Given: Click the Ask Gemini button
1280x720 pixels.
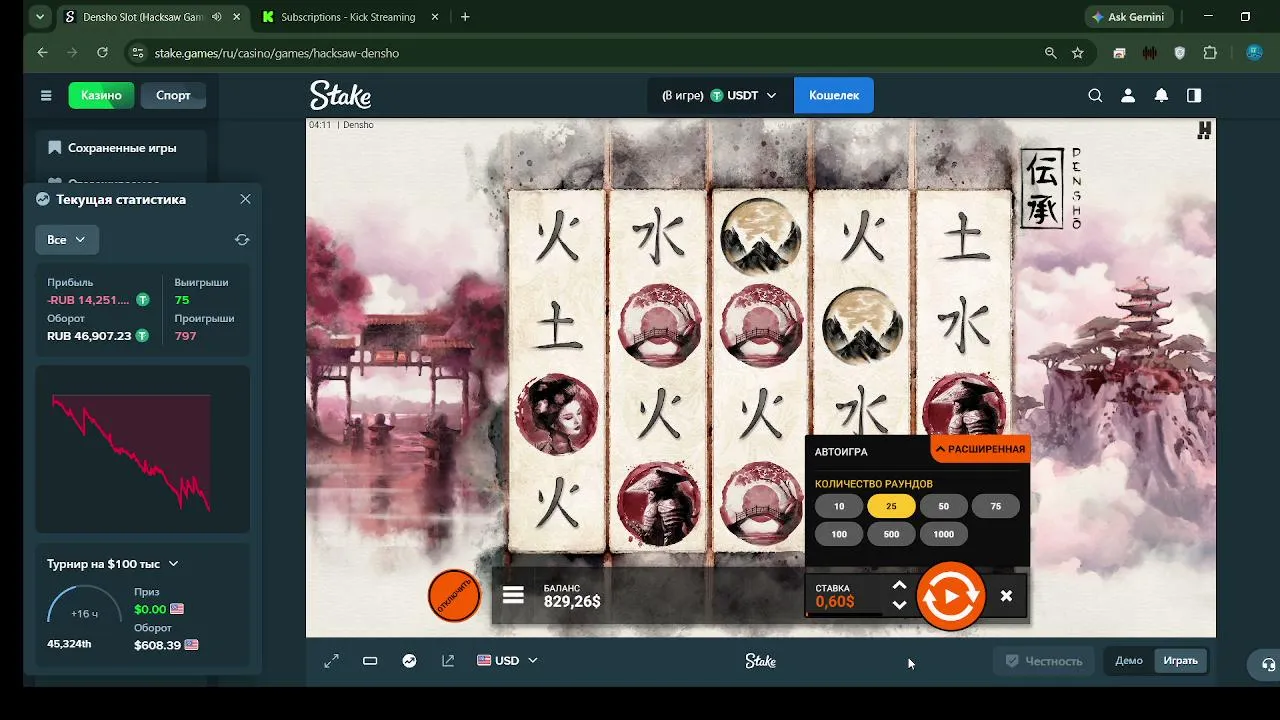Looking at the screenshot, I should [1128, 17].
